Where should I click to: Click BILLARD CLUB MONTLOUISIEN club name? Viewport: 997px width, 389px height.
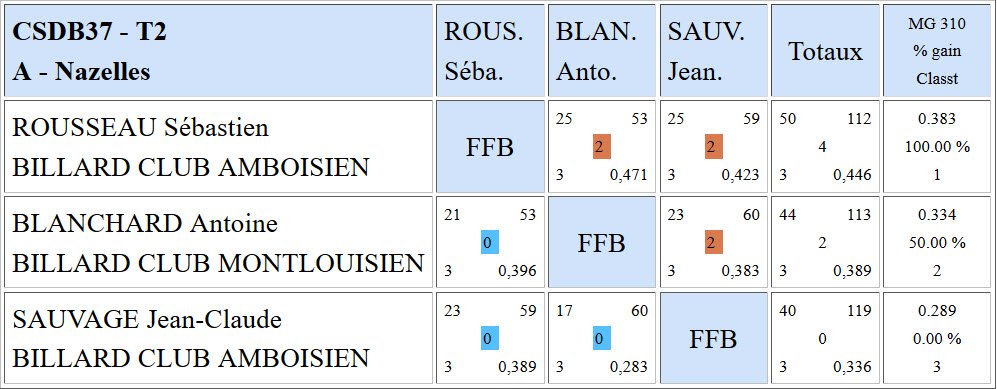[218, 263]
